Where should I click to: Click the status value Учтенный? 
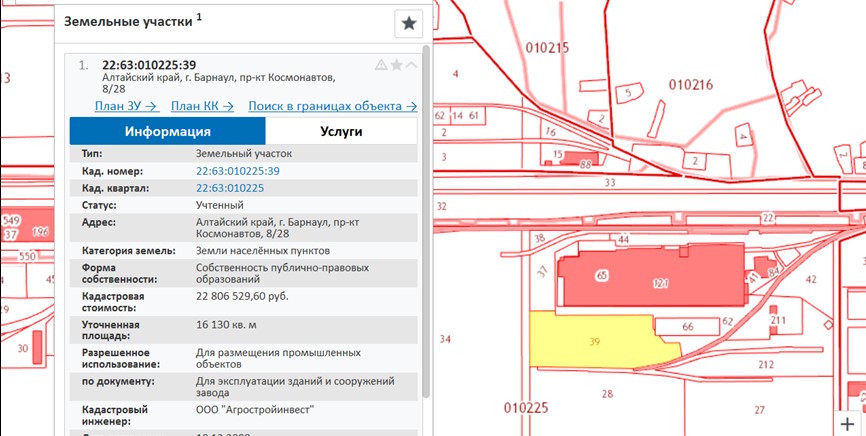pos(220,206)
